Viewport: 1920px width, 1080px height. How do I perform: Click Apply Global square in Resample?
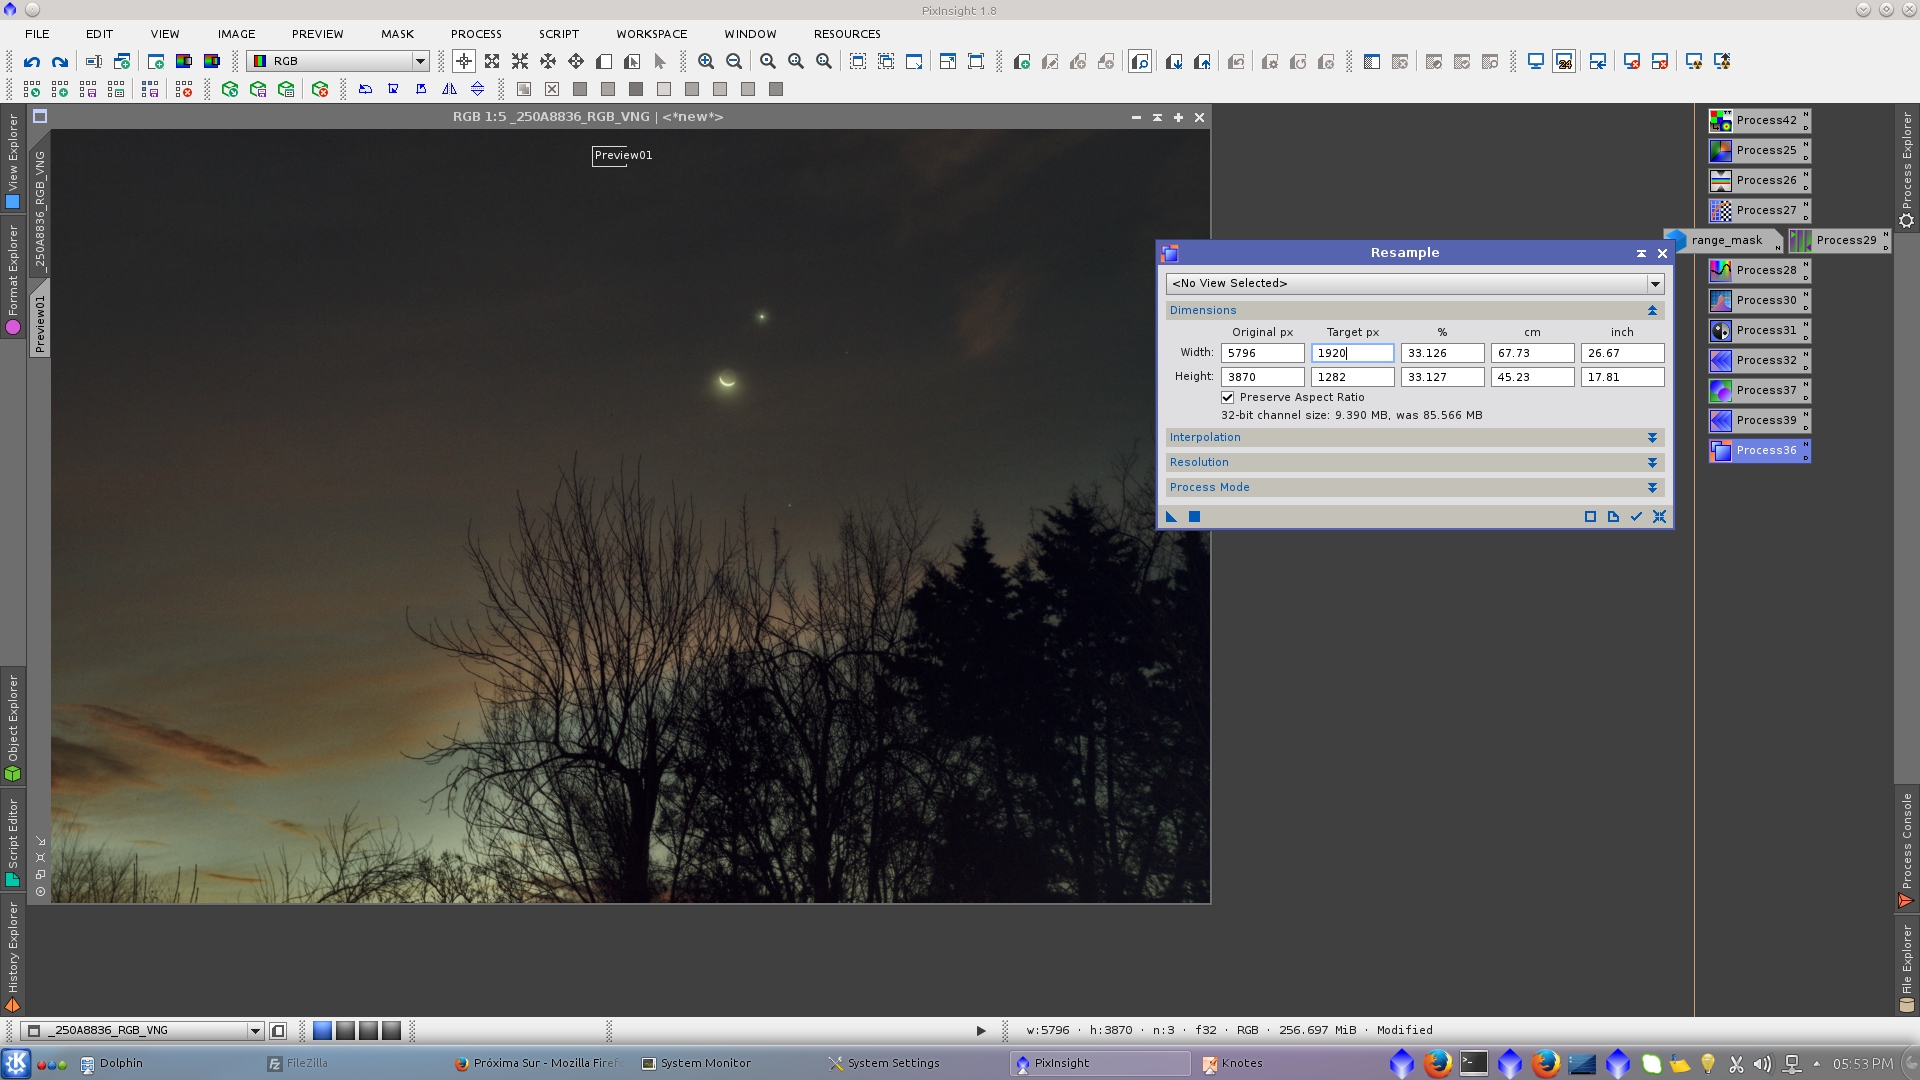[x=1194, y=517]
